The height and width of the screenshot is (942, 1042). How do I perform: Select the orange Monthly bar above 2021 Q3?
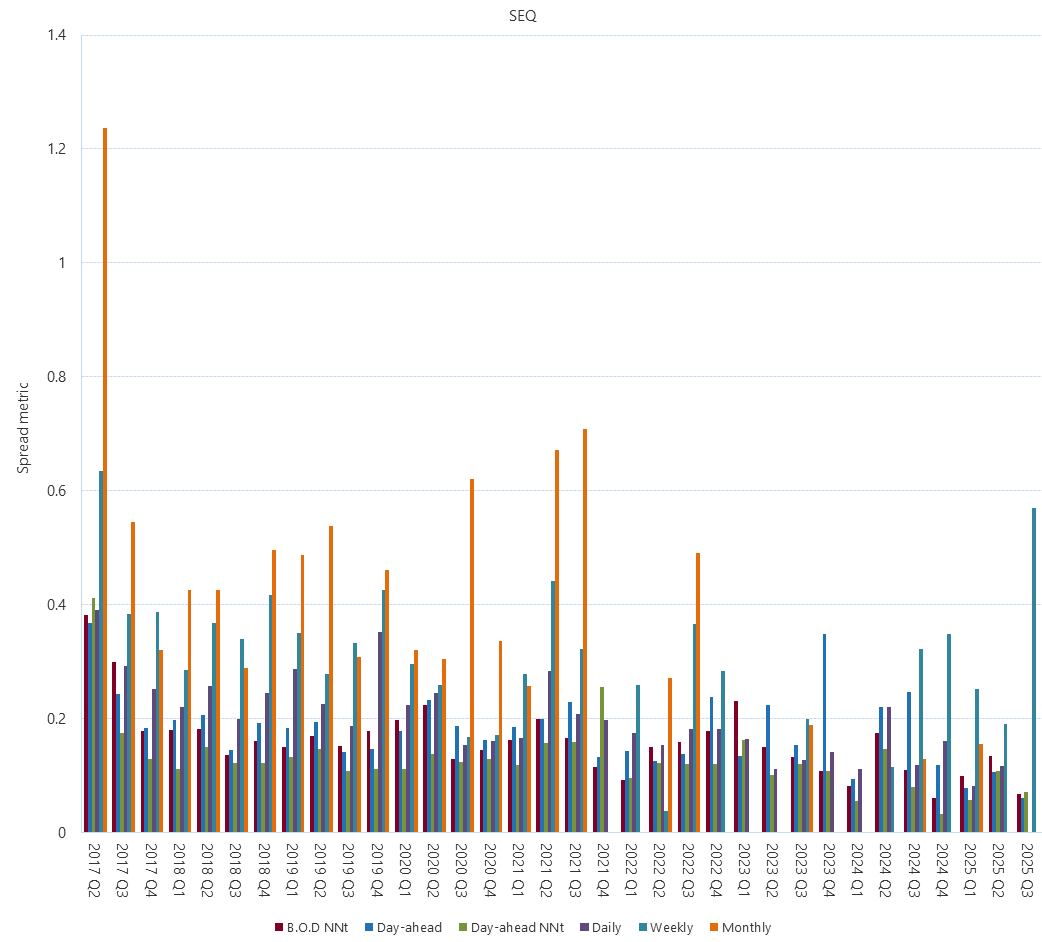pos(583,630)
